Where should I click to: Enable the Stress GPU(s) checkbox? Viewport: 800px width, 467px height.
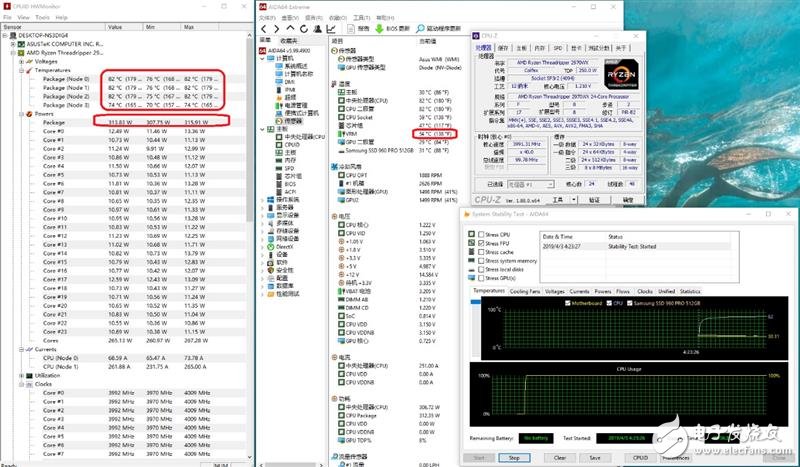pos(481,278)
